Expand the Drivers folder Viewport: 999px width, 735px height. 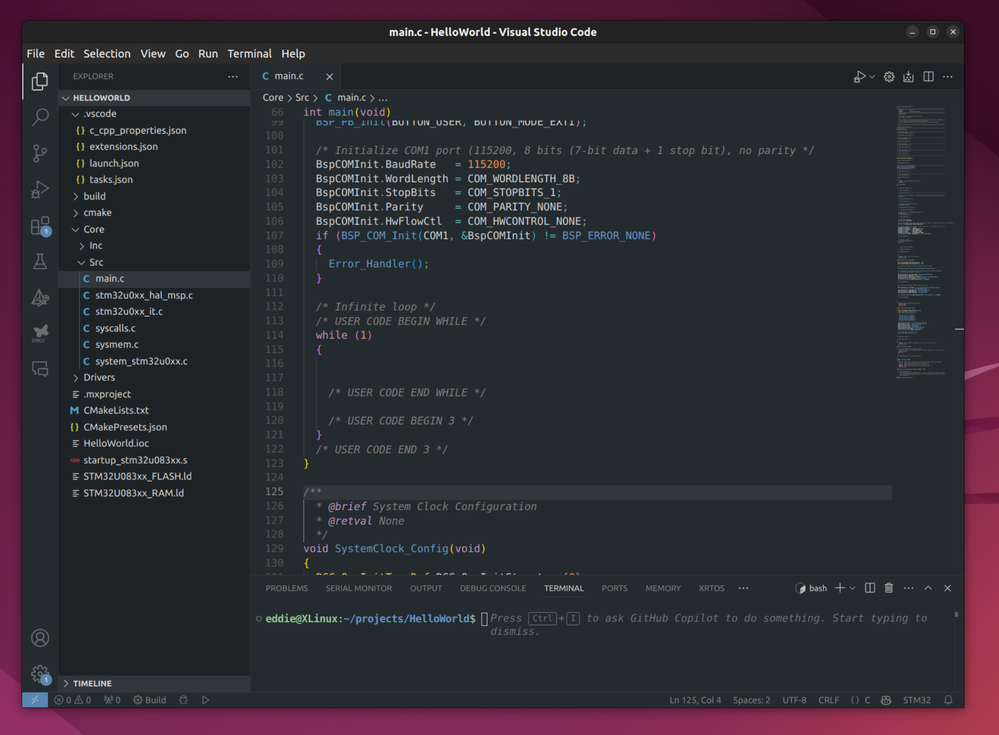[x=99, y=377]
